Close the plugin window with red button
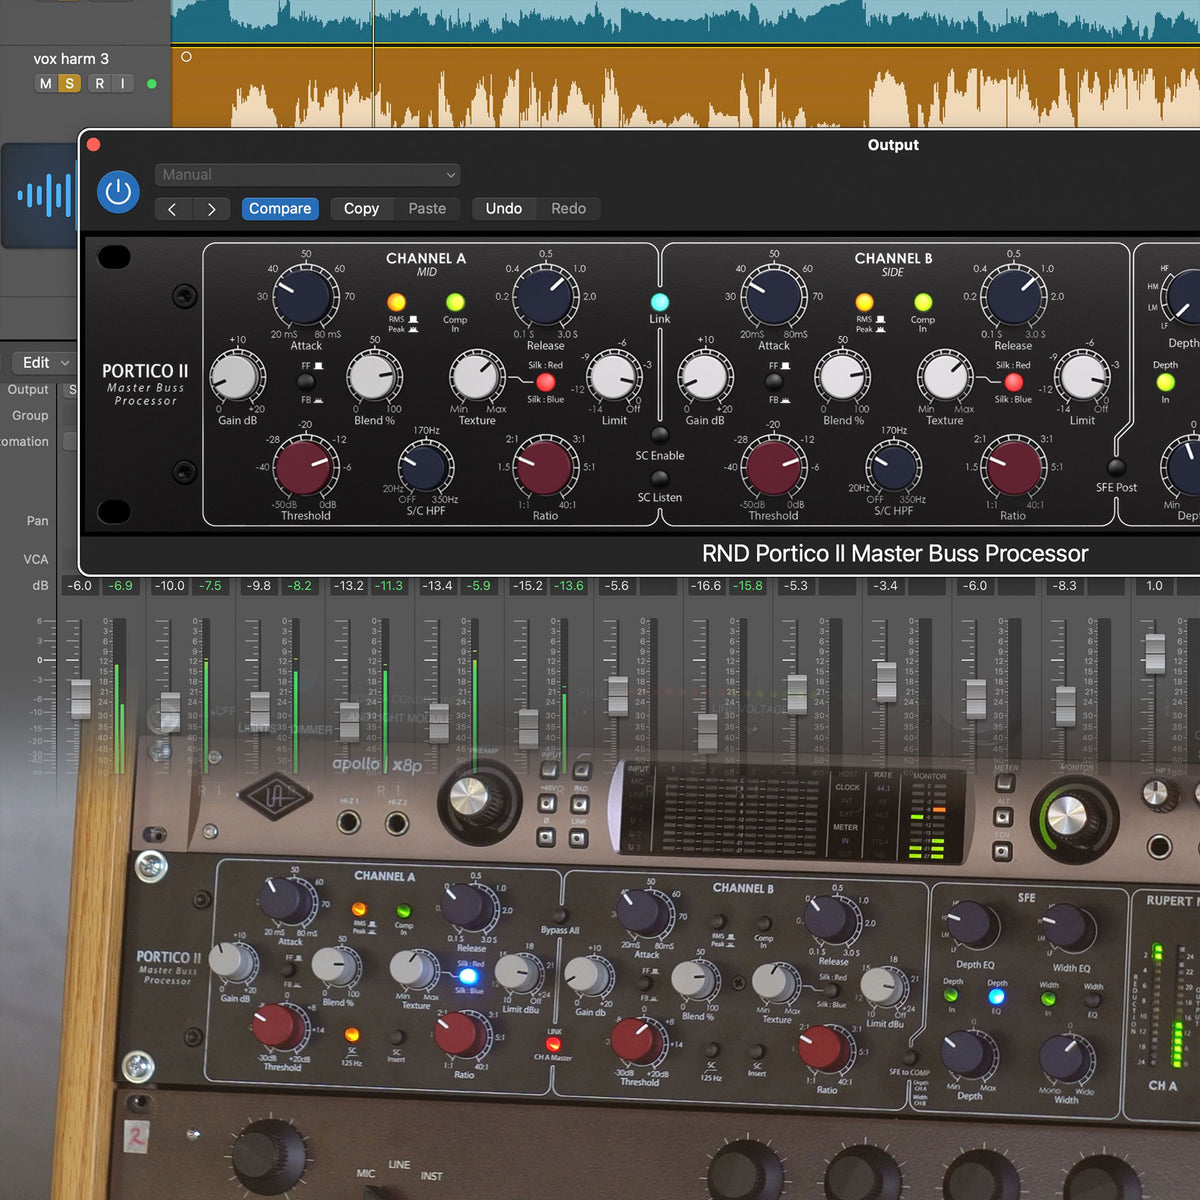This screenshot has width=1200, height=1200. (x=94, y=145)
